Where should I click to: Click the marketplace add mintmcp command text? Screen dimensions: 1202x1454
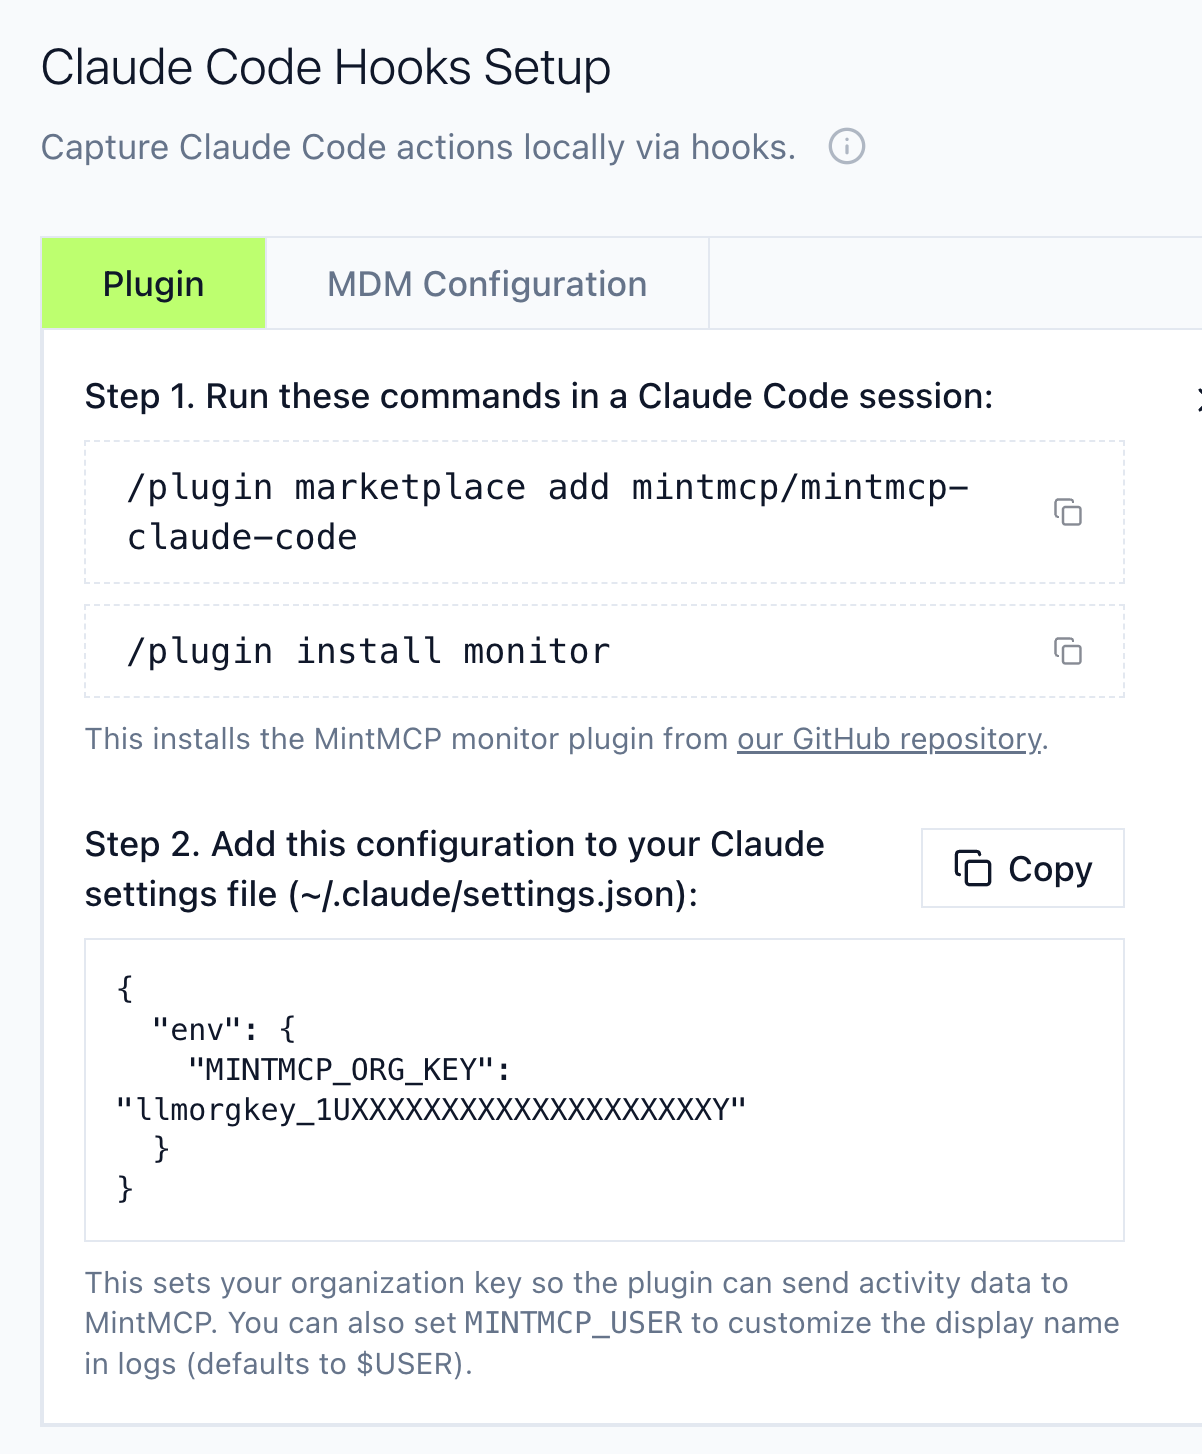point(547,512)
